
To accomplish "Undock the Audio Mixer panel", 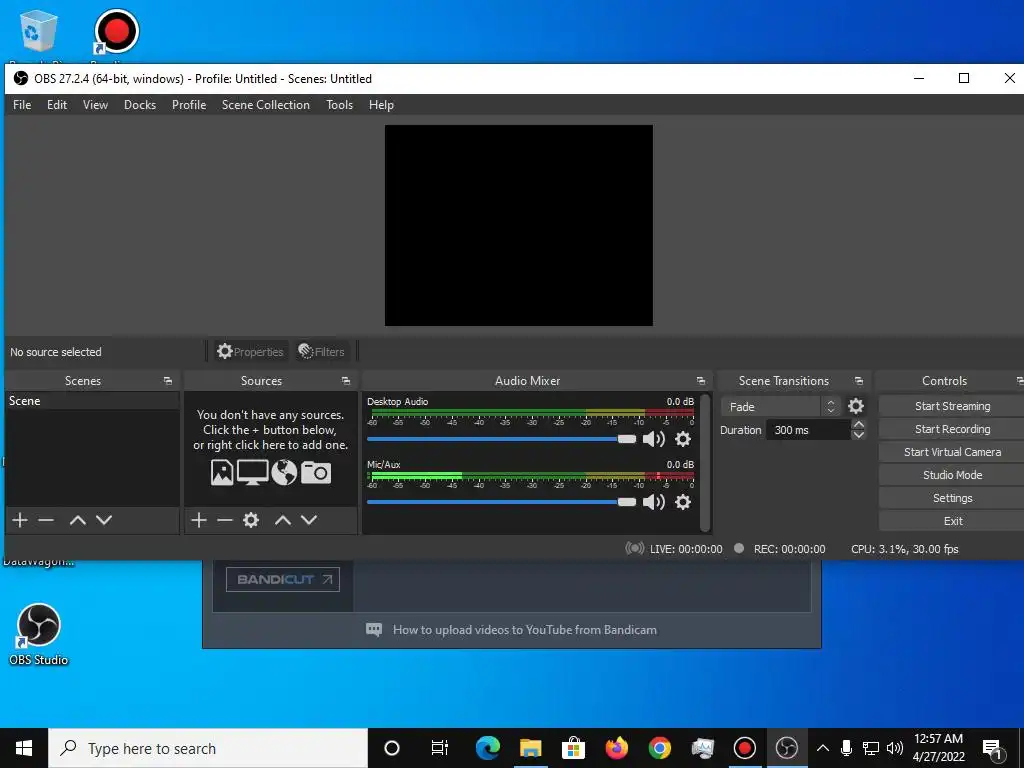I will pyautogui.click(x=701, y=381).
